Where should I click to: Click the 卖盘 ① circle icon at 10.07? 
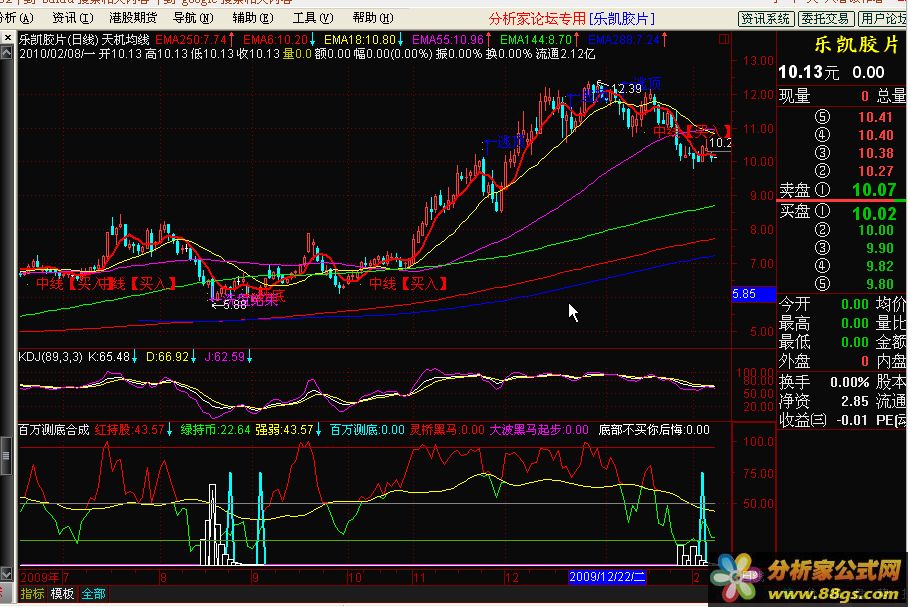[822, 190]
